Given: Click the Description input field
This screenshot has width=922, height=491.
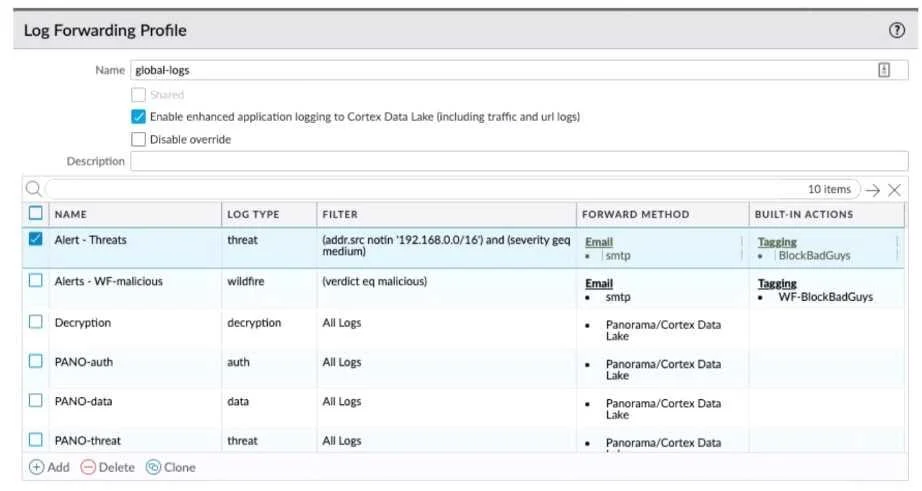Looking at the screenshot, I should click(x=519, y=161).
